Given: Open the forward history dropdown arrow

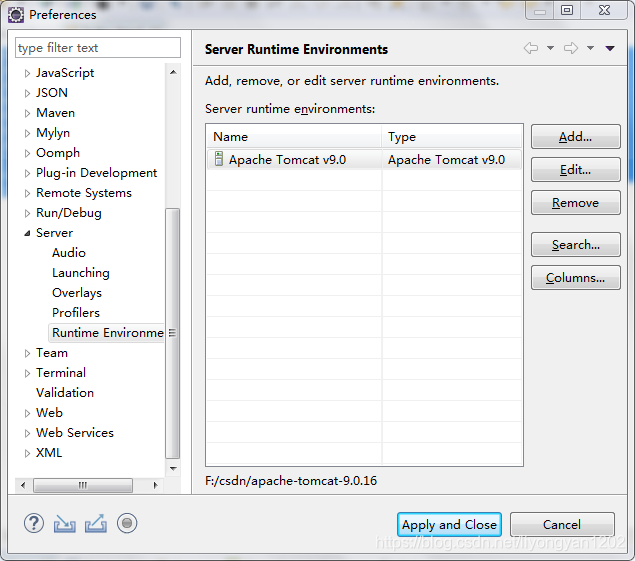Looking at the screenshot, I should [590, 48].
